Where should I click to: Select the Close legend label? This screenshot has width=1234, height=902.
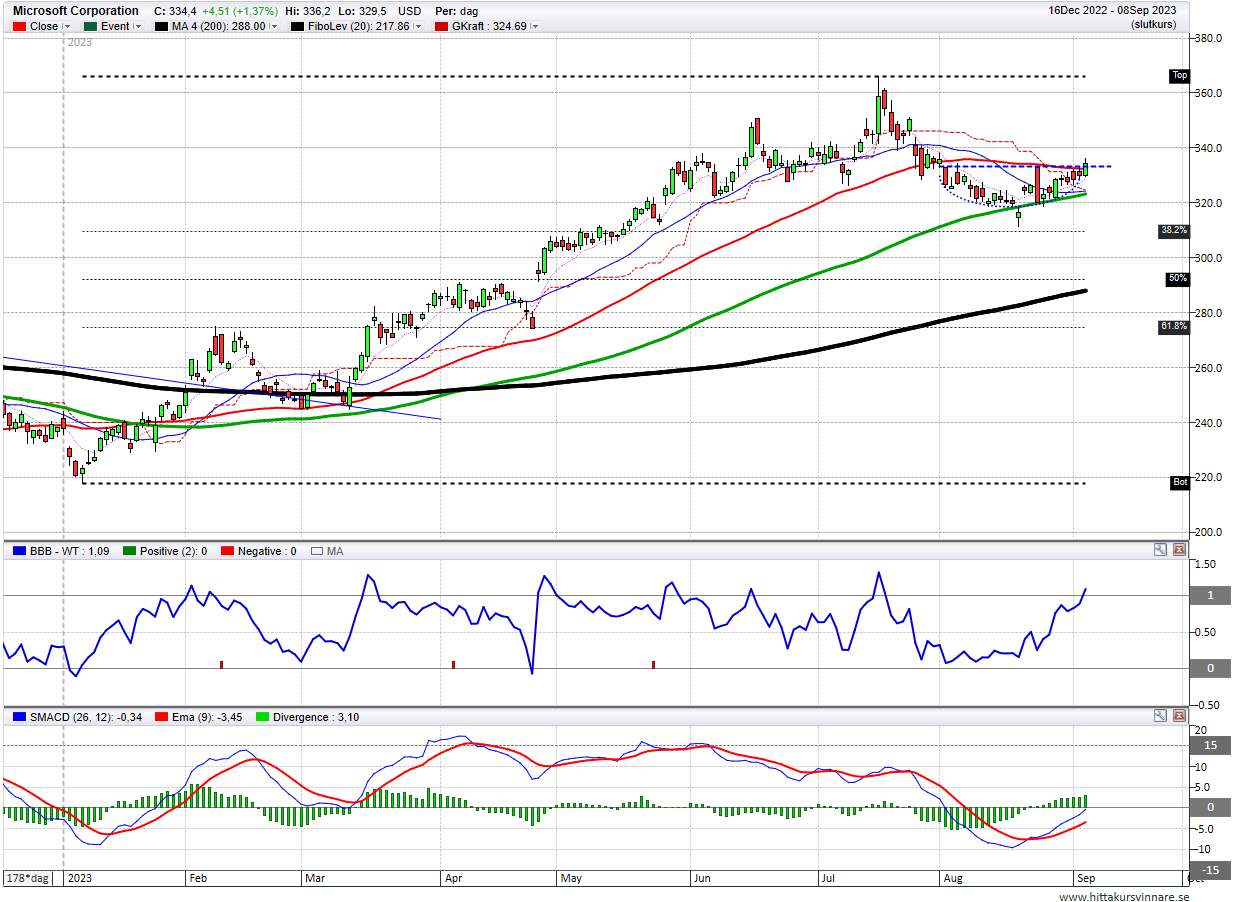pyautogui.click(x=44, y=27)
